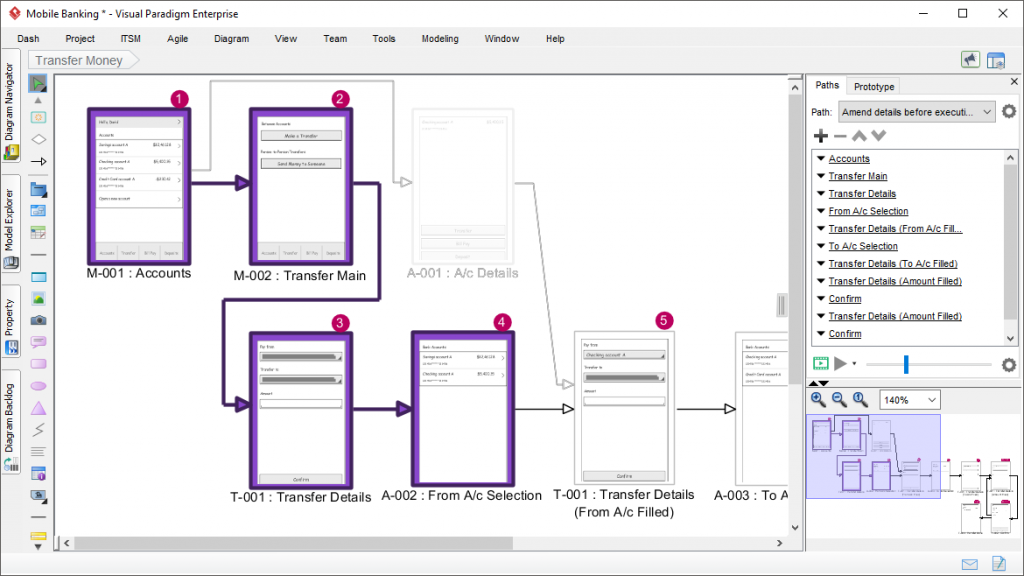
Task: Click the Actual Size zoom icon beside Zoom Out
Action: coord(859,399)
